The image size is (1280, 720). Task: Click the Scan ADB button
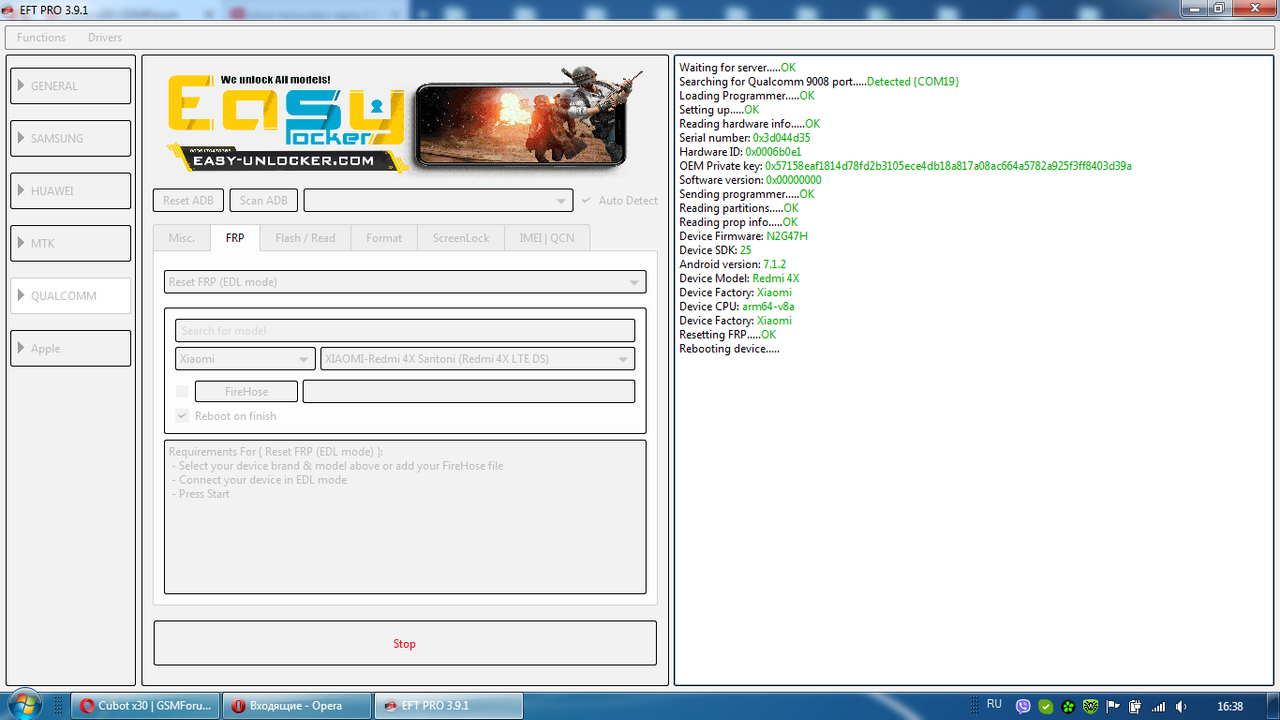264,200
